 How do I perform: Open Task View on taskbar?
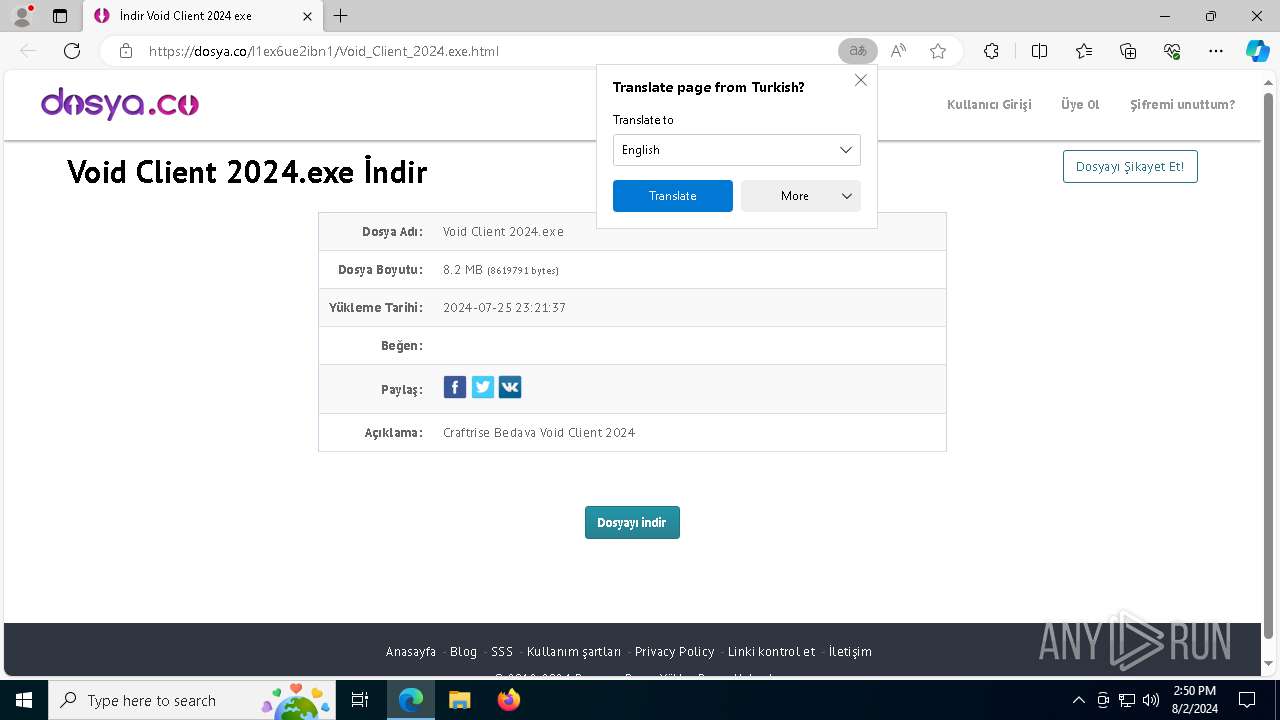click(x=361, y=700)
